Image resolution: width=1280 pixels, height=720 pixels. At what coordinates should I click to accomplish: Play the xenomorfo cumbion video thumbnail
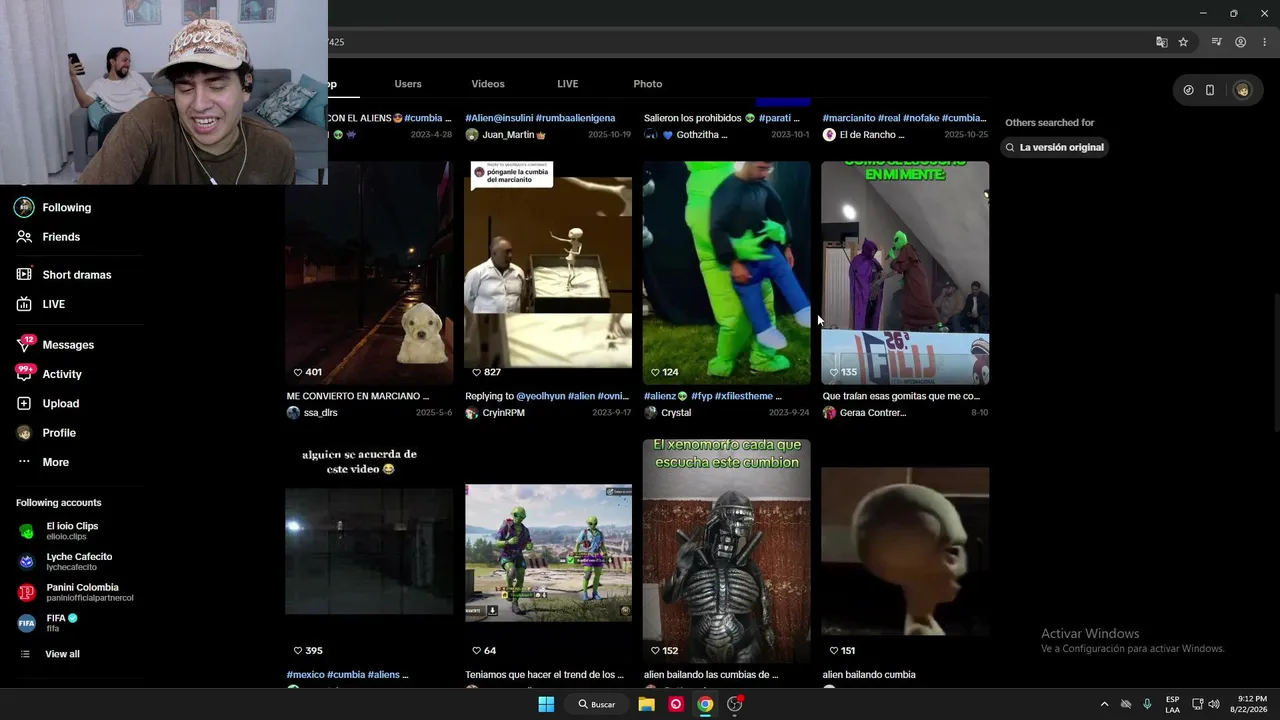(727, 551)
